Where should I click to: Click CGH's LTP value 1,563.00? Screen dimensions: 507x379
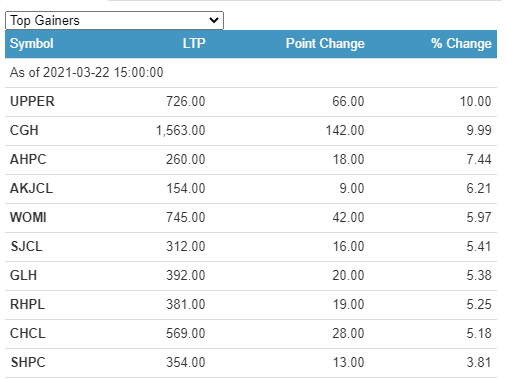(181, 130)
